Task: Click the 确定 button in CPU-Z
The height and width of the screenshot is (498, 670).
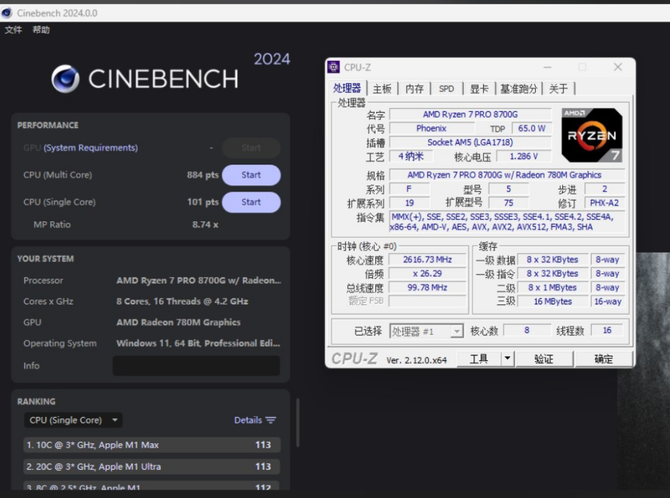Action: (x=603, y=359)
